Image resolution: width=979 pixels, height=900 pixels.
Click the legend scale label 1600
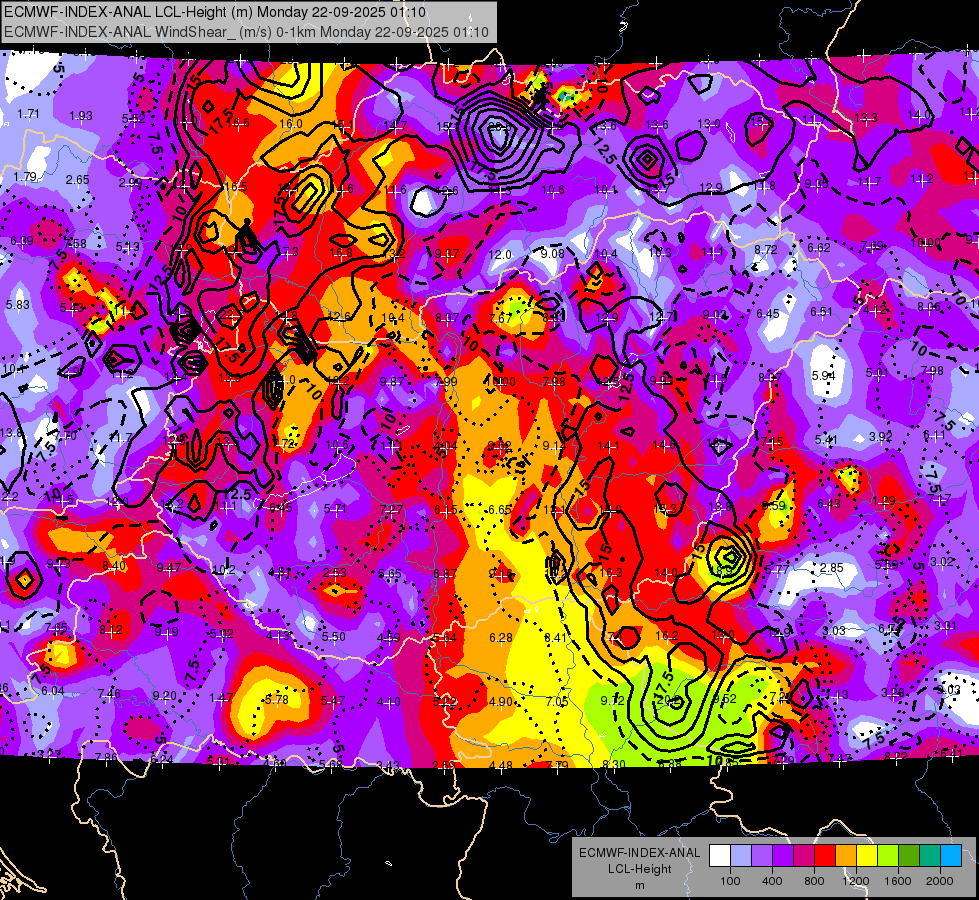pos(898,881)
